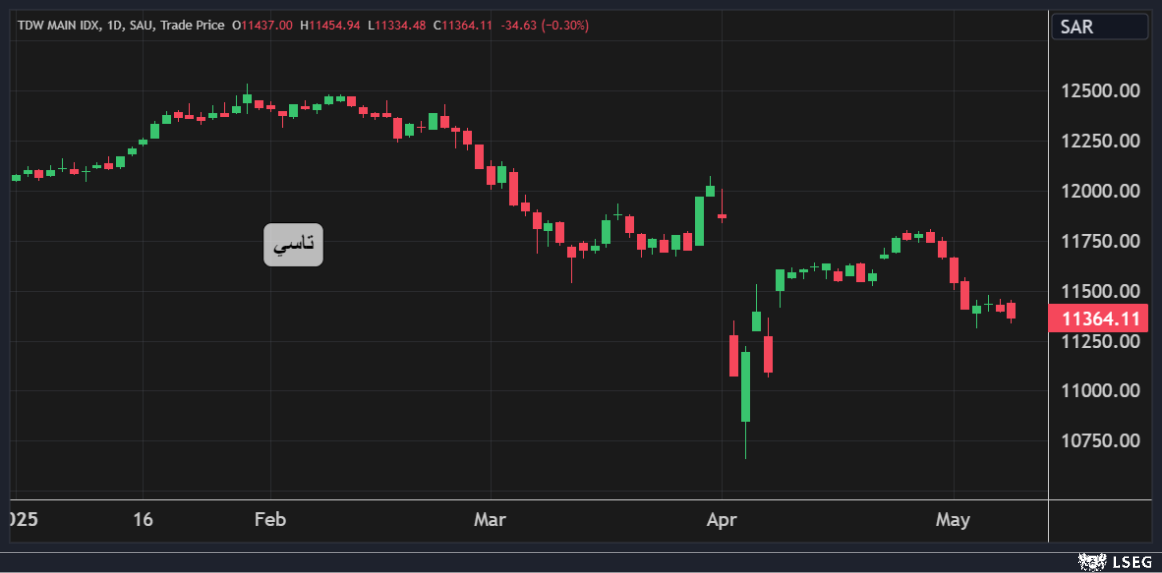Image resolution: width=1162 pixels, height=573 pixels.
Task: Click the Feb label on time axis
Action: (270, 520)
